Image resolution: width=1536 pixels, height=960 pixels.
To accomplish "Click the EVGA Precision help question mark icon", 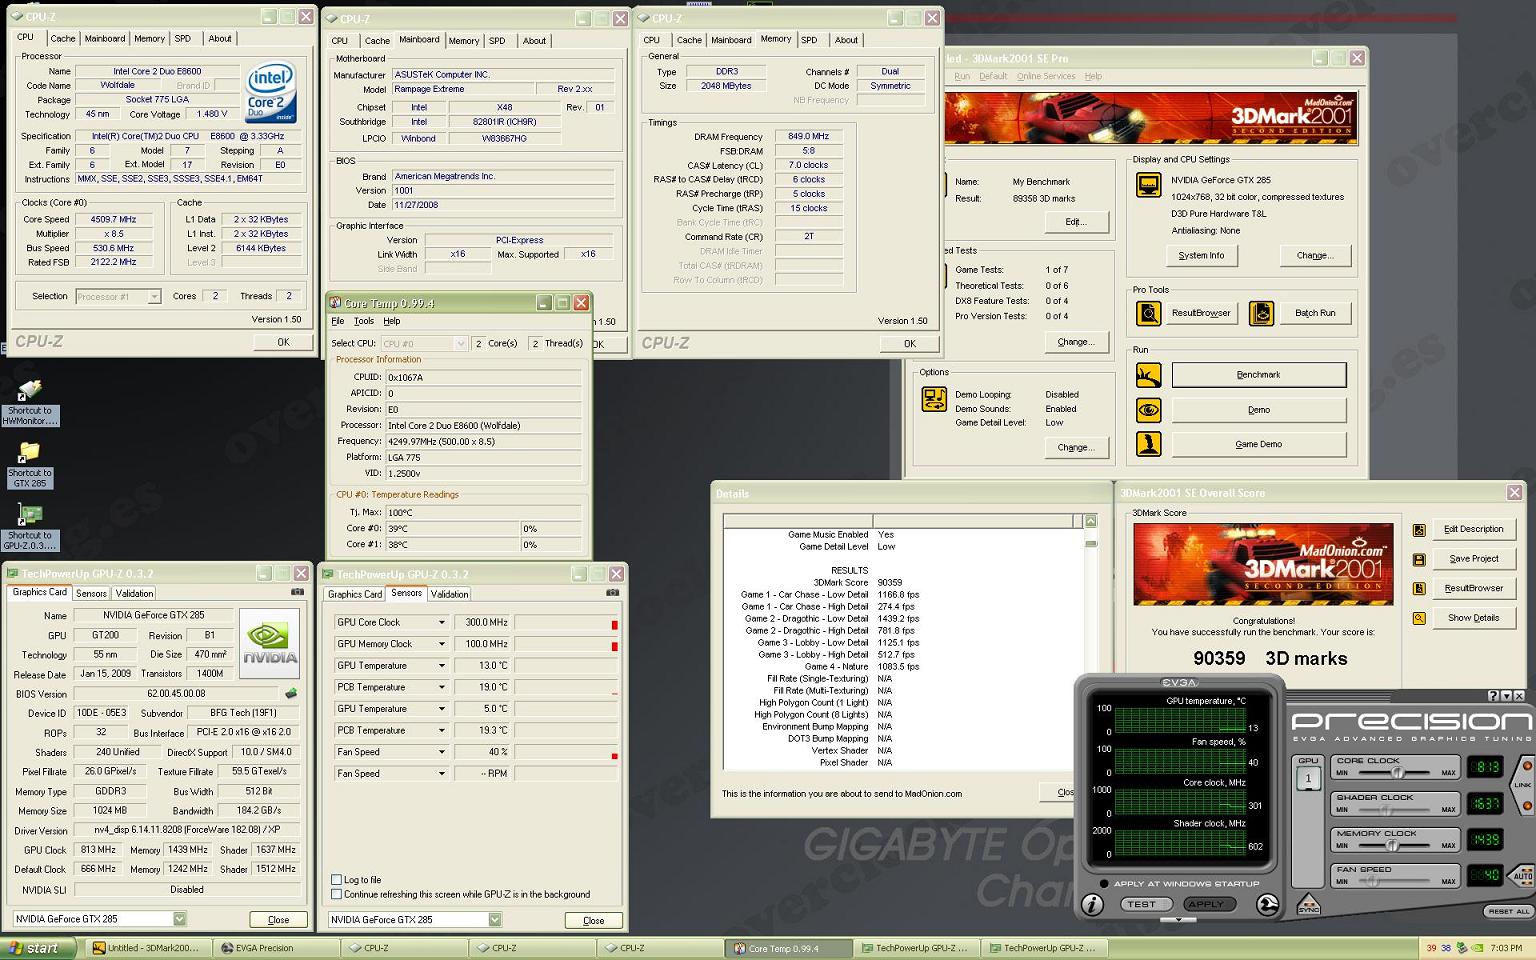I will (1493, 695).
